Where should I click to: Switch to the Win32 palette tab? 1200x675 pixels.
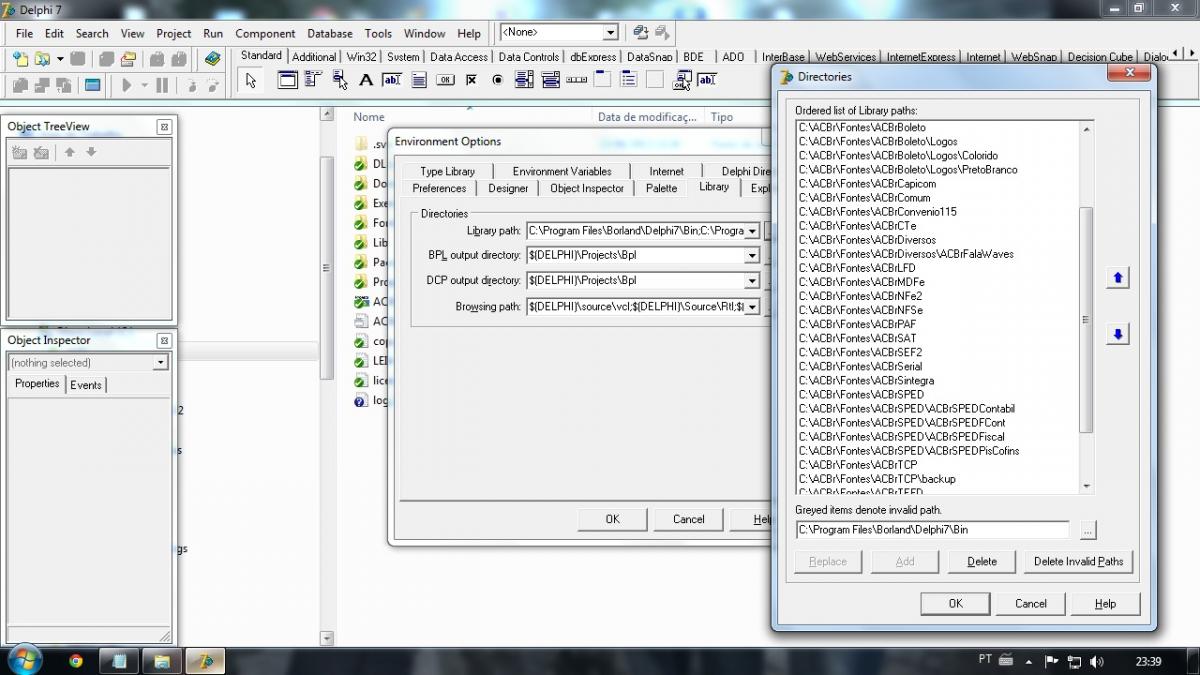(x=362, y=57)
